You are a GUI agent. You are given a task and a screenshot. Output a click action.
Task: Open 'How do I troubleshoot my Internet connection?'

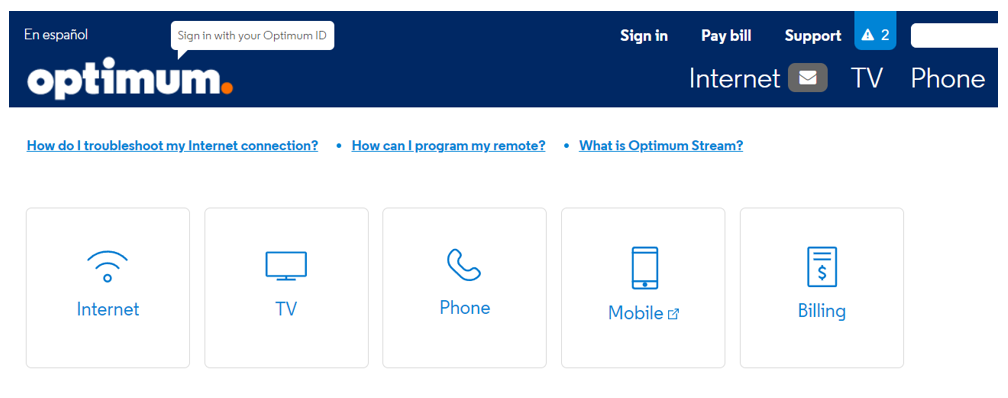(x=172, y=145)
